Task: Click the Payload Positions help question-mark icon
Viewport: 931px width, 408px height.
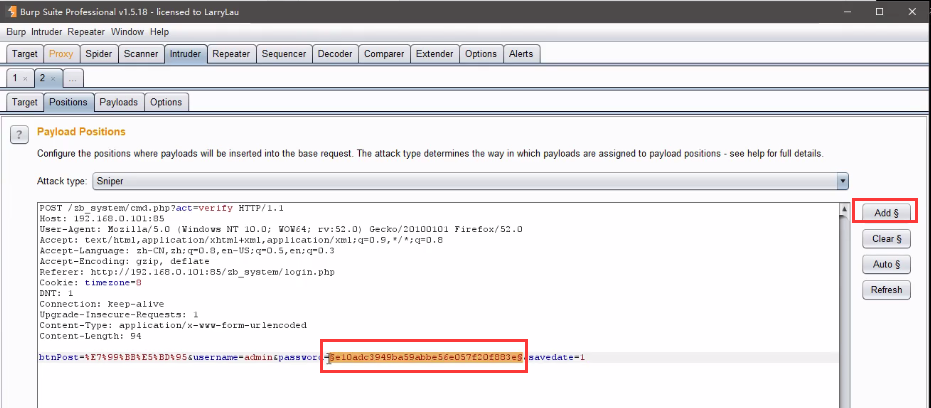Action: click(18, 134)
